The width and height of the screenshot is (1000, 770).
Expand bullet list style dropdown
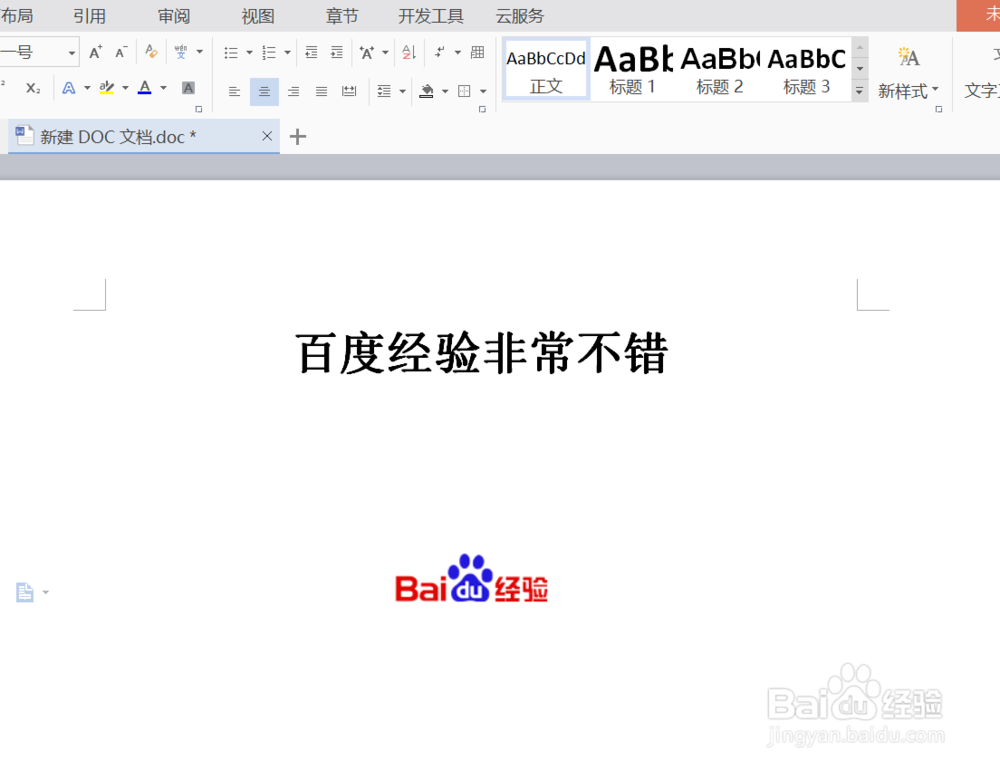249,52
